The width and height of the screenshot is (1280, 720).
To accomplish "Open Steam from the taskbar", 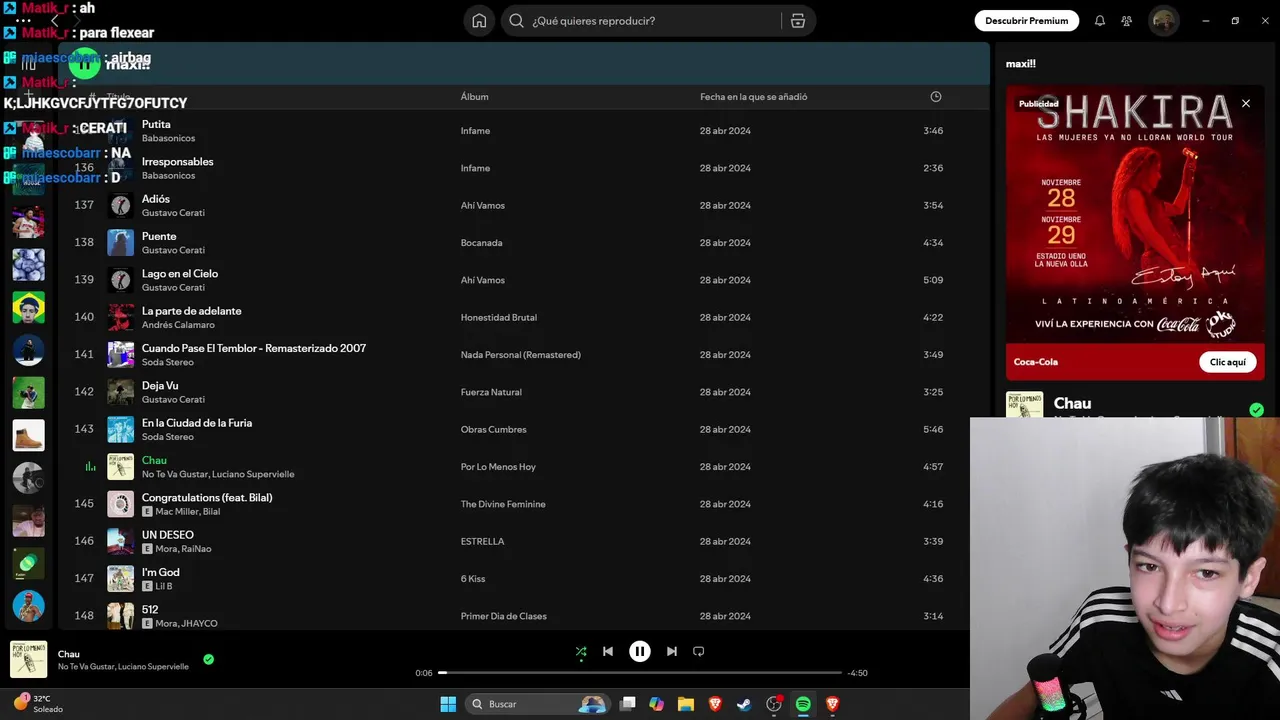I will [x=744, y=704].
